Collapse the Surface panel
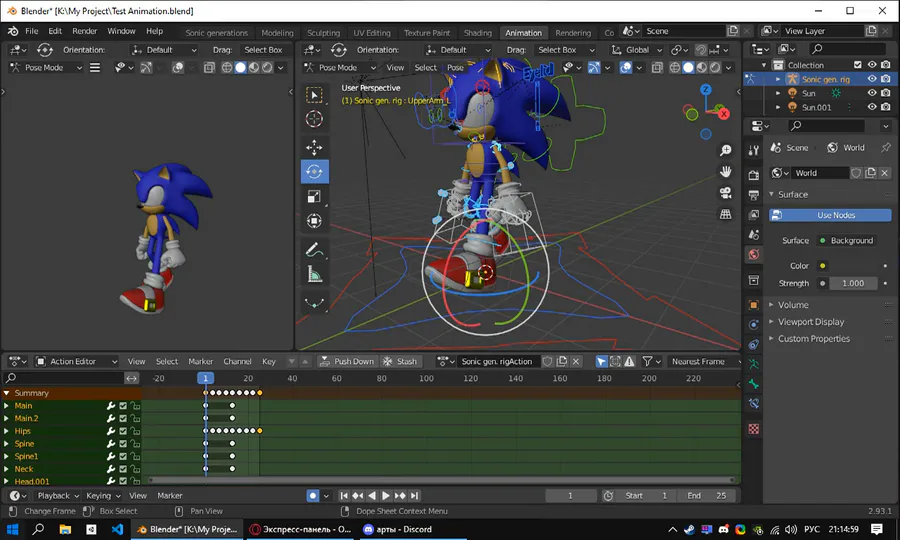Screen dimensions: 900x540 pyautogui.click(x=792, y=195)
